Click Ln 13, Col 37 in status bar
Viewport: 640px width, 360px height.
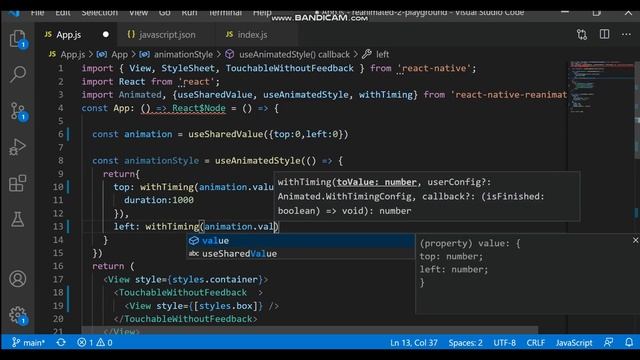pos(413,342)
